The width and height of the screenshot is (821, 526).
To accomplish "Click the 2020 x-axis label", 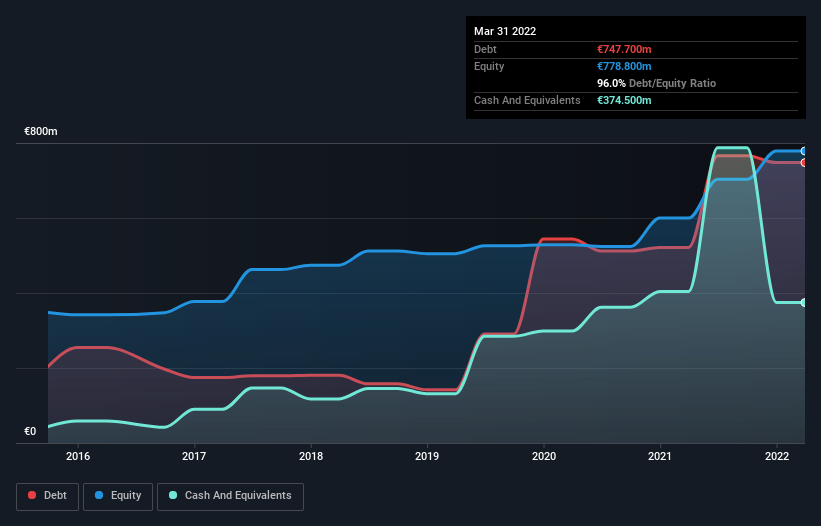I will pyautogui.click(x=544, y=456).
